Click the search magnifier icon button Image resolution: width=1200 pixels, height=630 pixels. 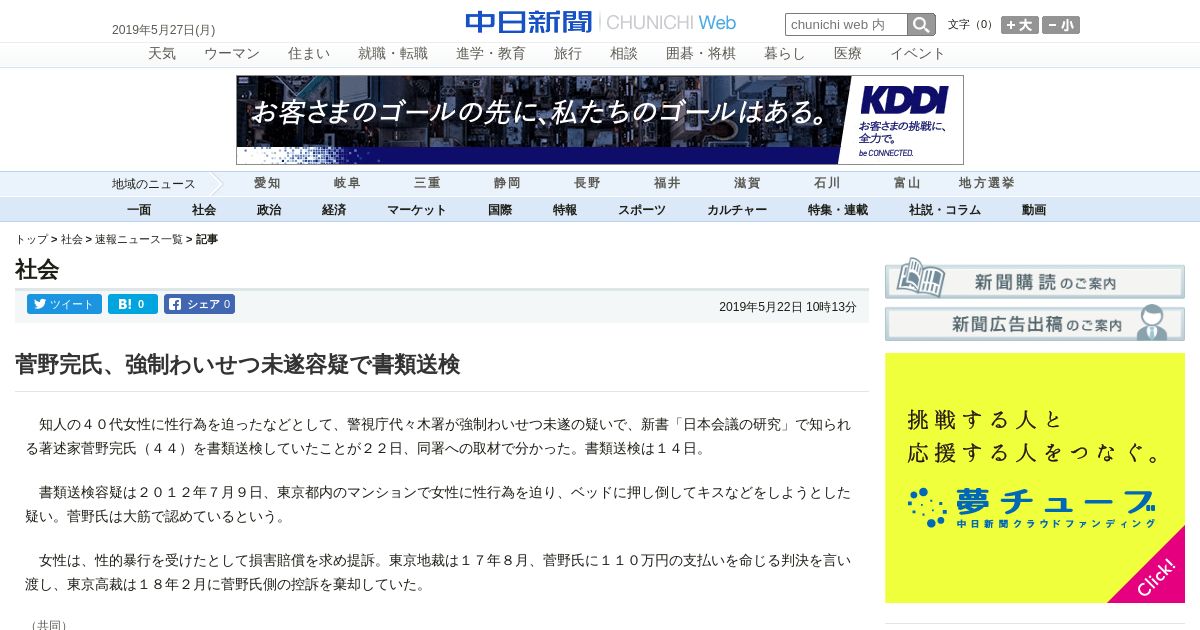click(921, 25)
